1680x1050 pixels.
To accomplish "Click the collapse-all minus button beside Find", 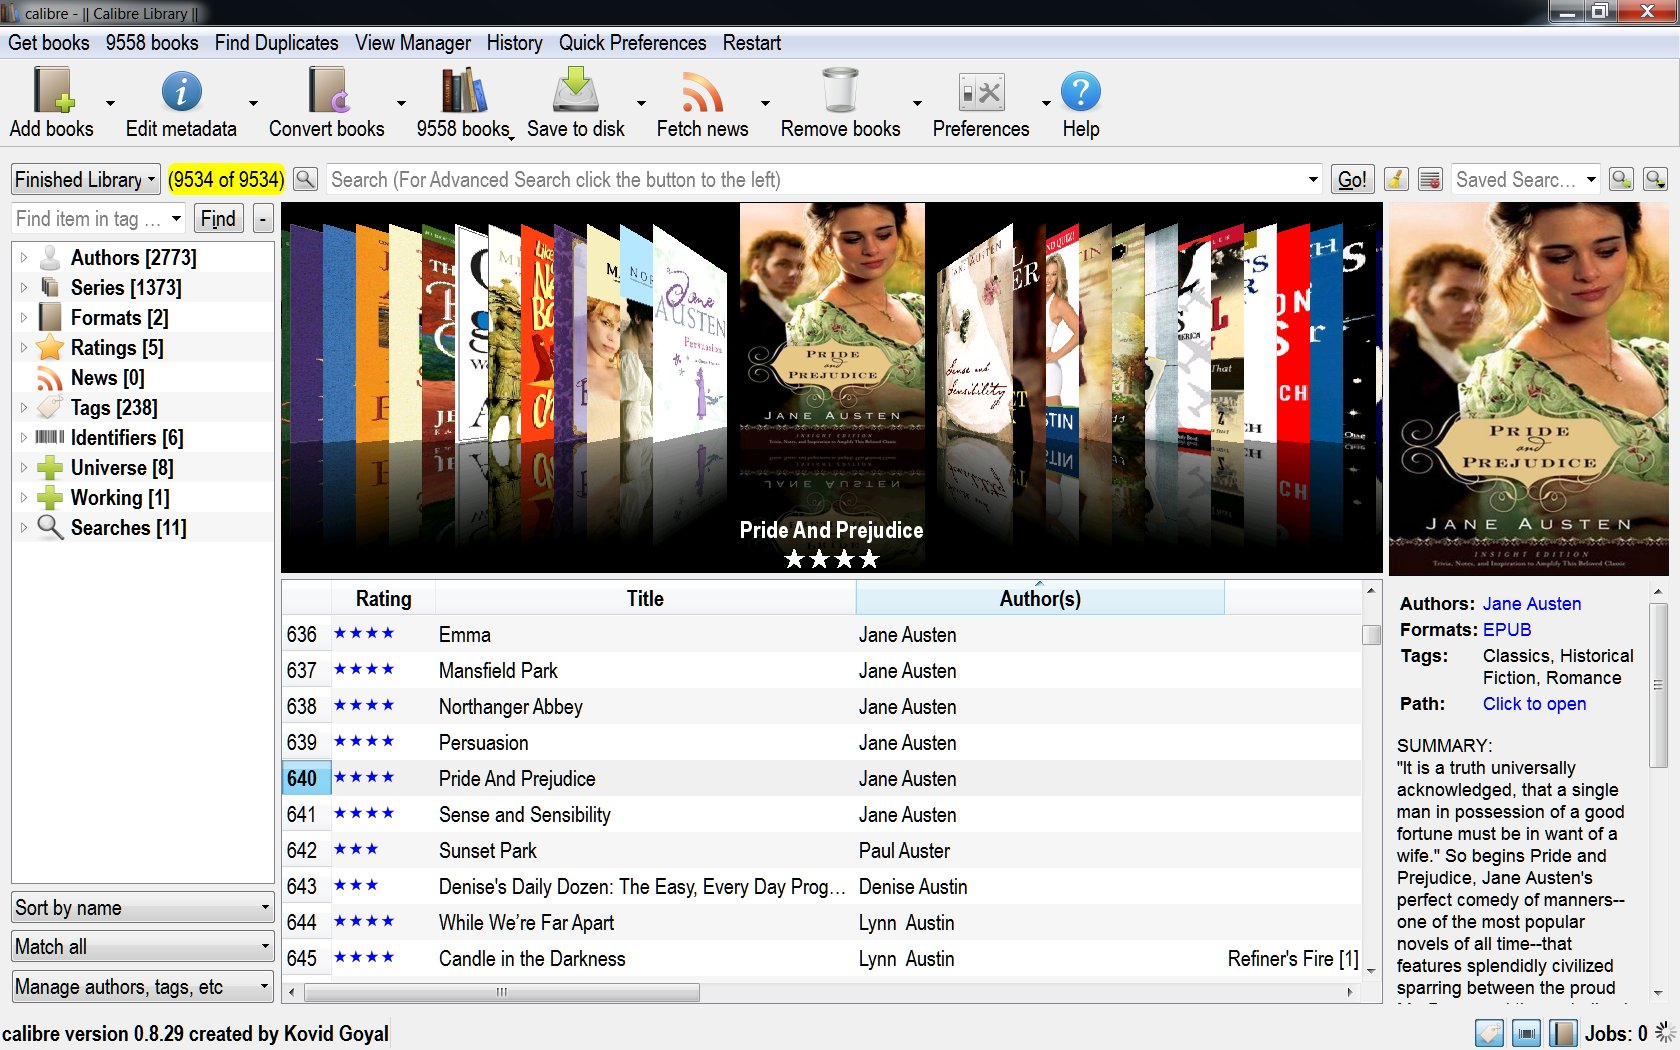I will [263, 218].
